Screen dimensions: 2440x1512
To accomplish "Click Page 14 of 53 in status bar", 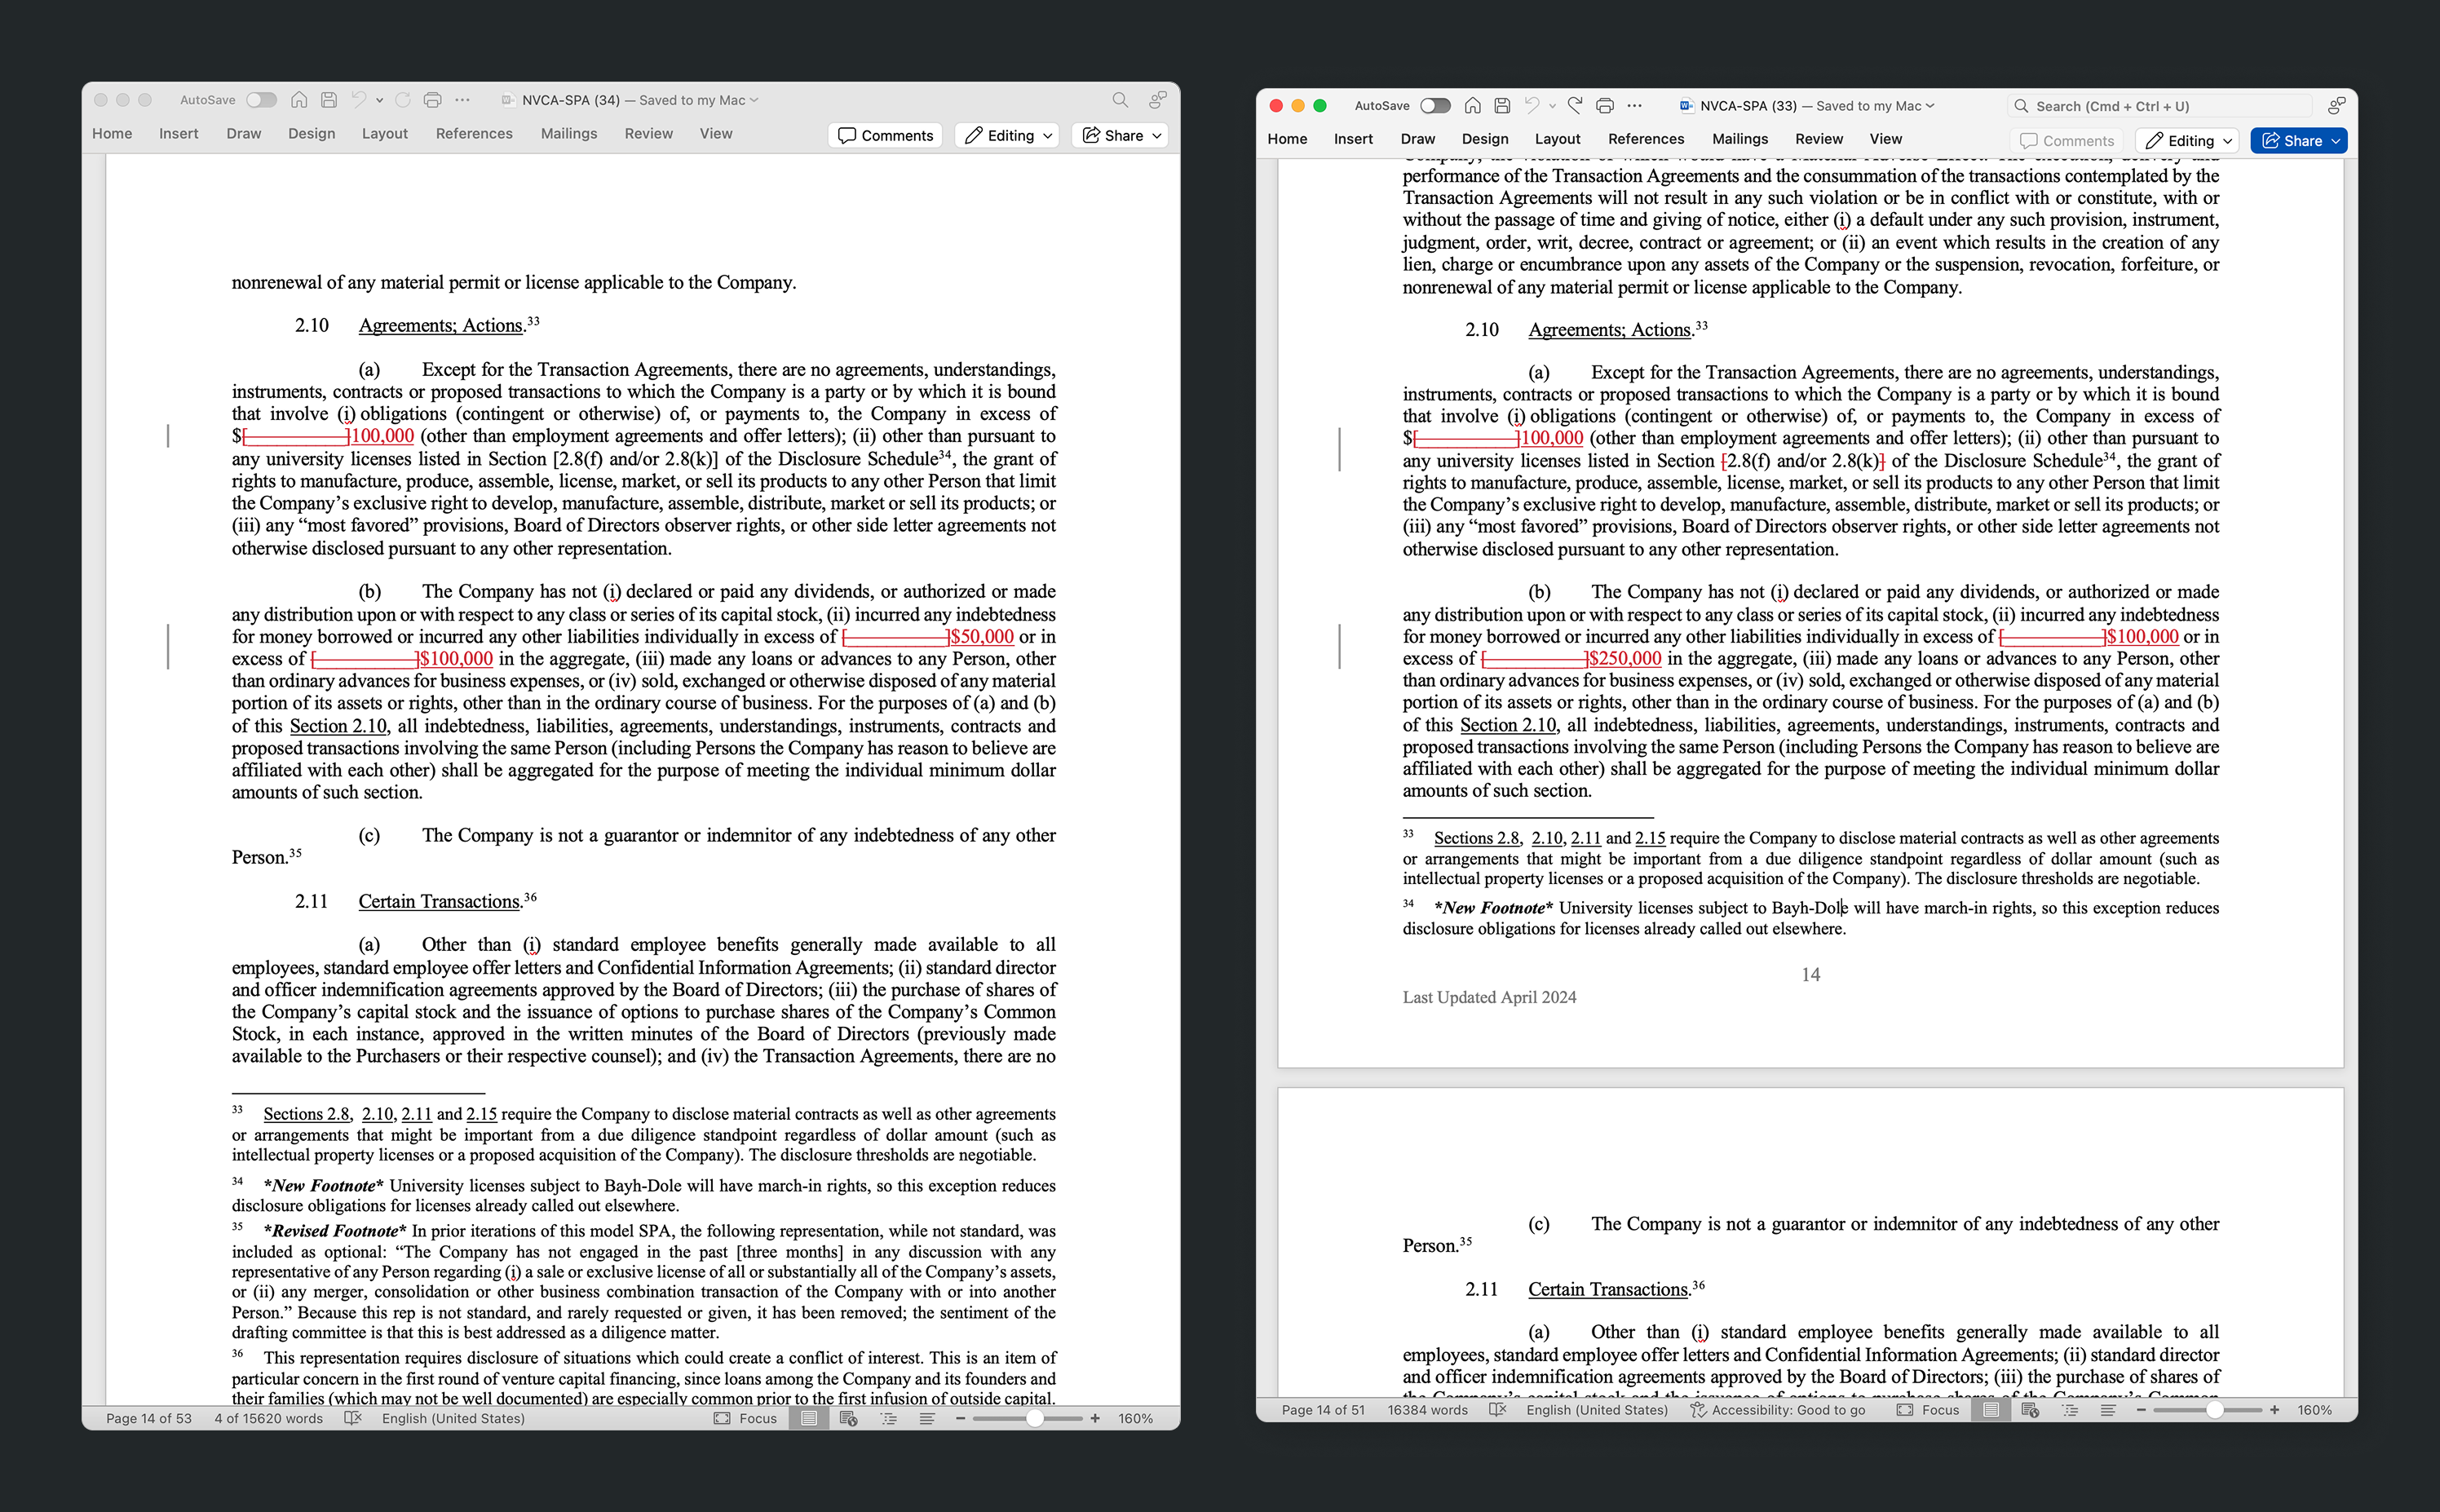I will tap(149, 1418).
